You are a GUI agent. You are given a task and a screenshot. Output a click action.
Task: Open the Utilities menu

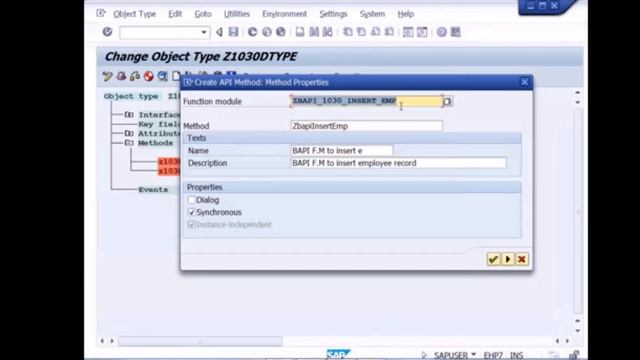pyautogui.click(x=237, y=14)
